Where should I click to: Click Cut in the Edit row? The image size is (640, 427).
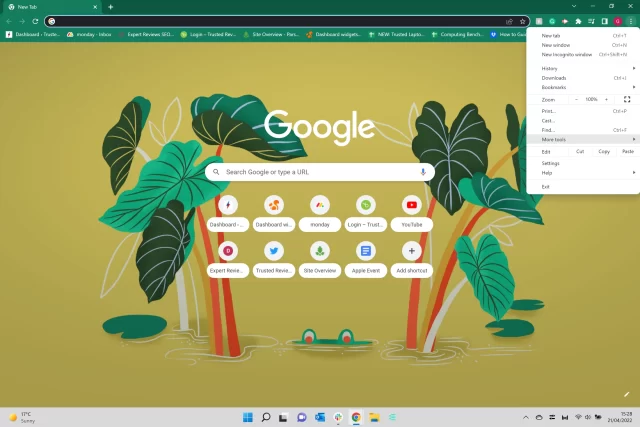pos(580,151)
